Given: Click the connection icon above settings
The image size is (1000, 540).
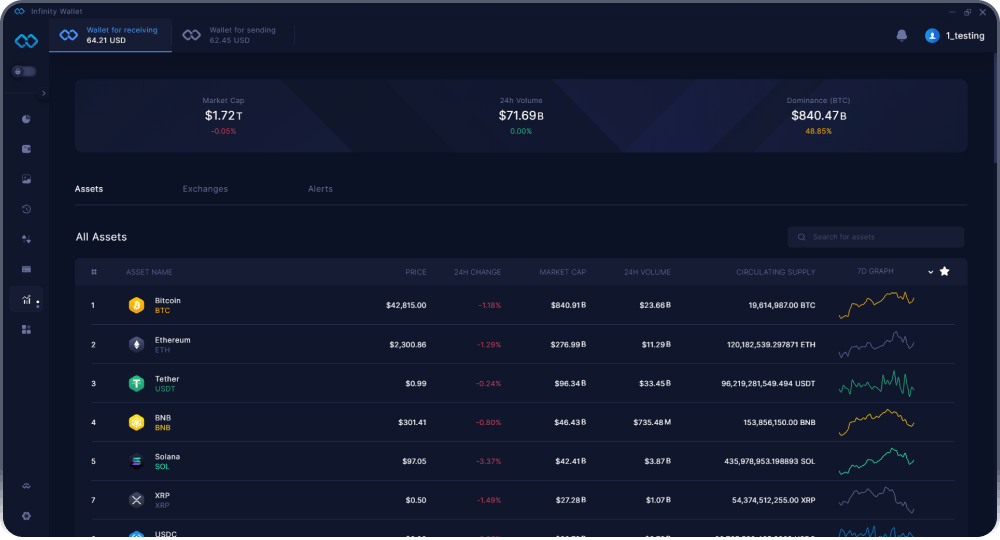Looking at the screenshot, I should click(26, 486).
